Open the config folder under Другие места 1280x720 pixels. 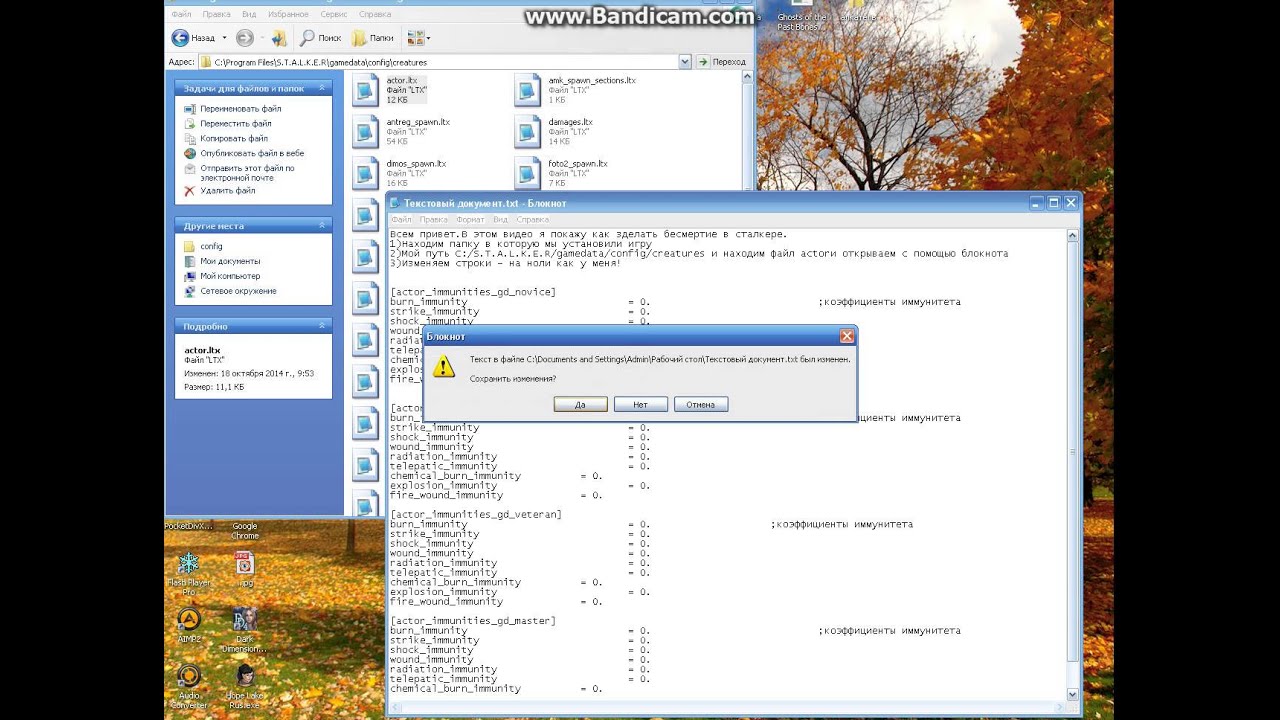pyautogui.click(x=211, y=246)
